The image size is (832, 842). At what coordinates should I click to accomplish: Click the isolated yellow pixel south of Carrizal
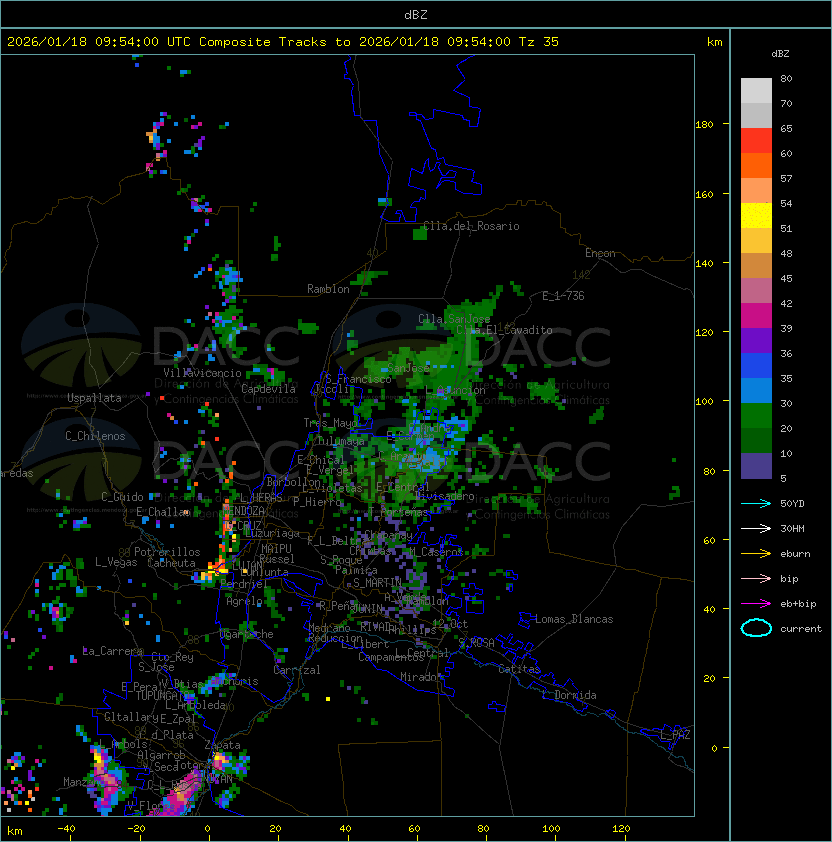pyautogui.click(x=328, y=699)
